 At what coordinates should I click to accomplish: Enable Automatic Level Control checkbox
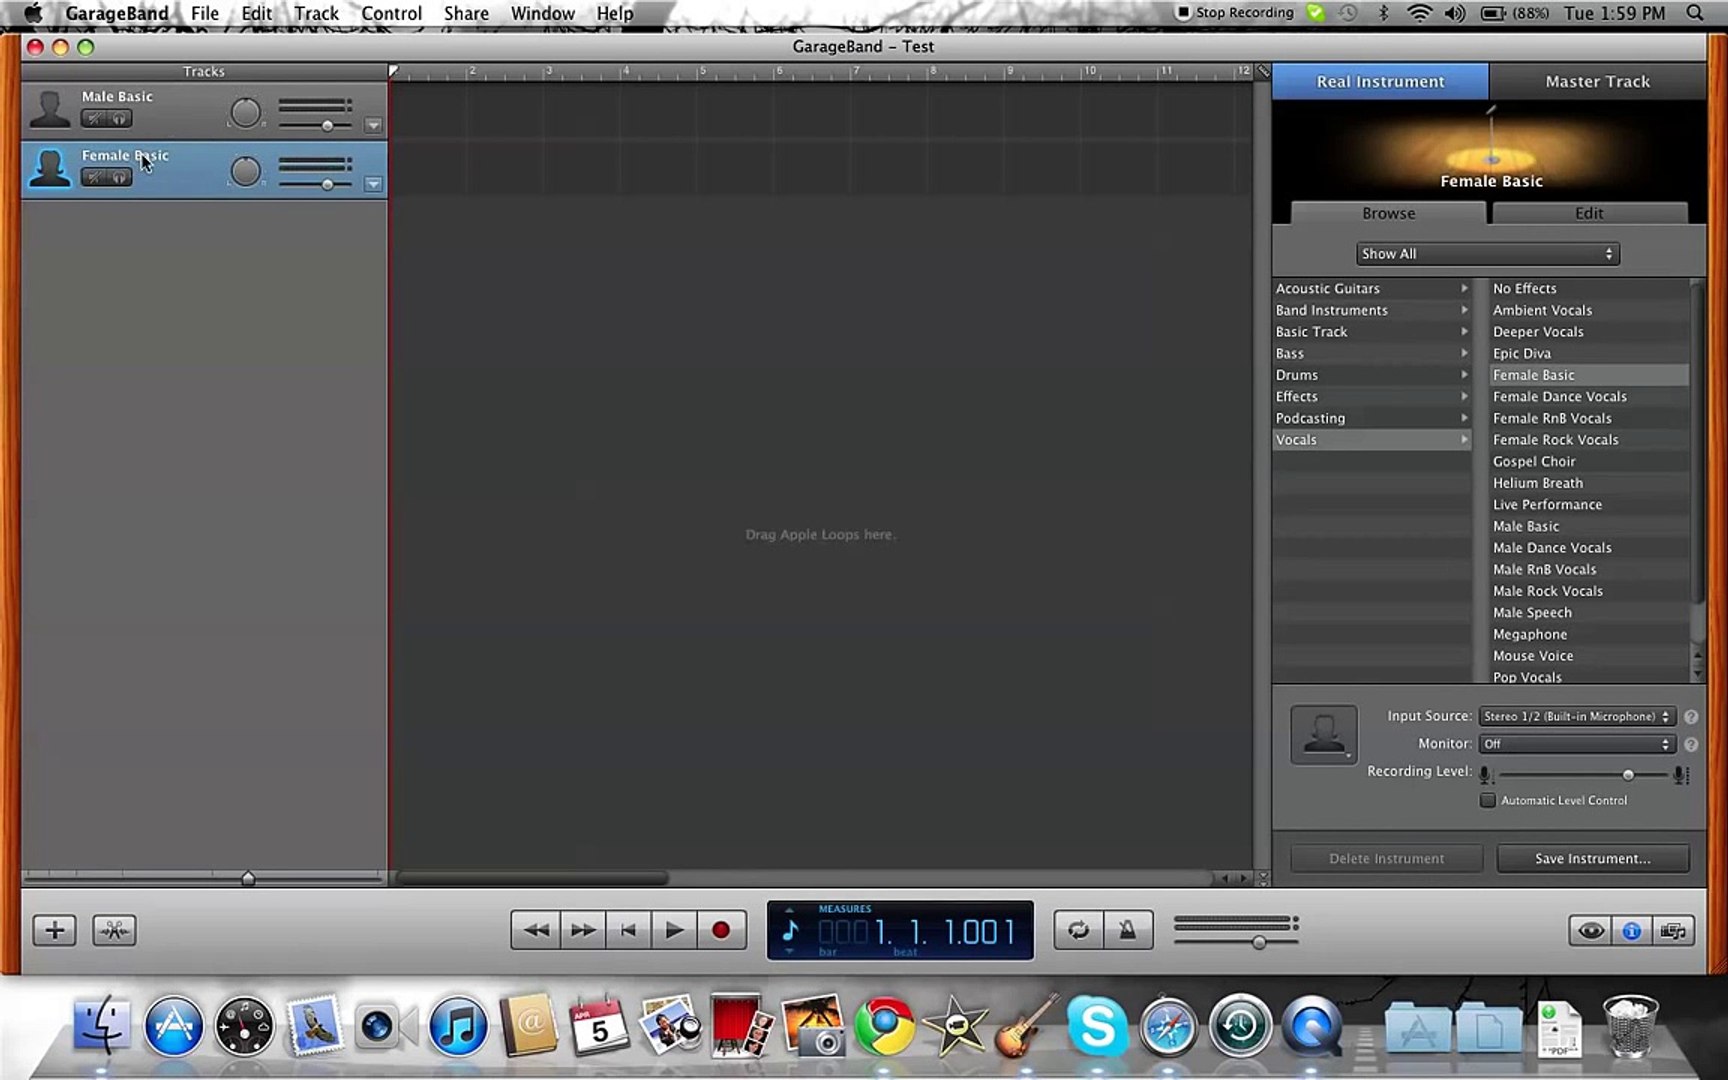click(x=1487, y=800)
